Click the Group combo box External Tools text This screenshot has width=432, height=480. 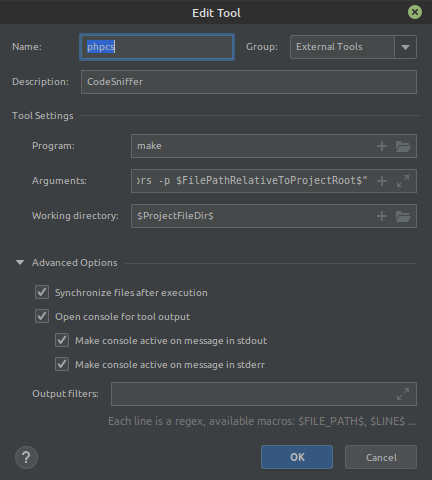(329, 47)
